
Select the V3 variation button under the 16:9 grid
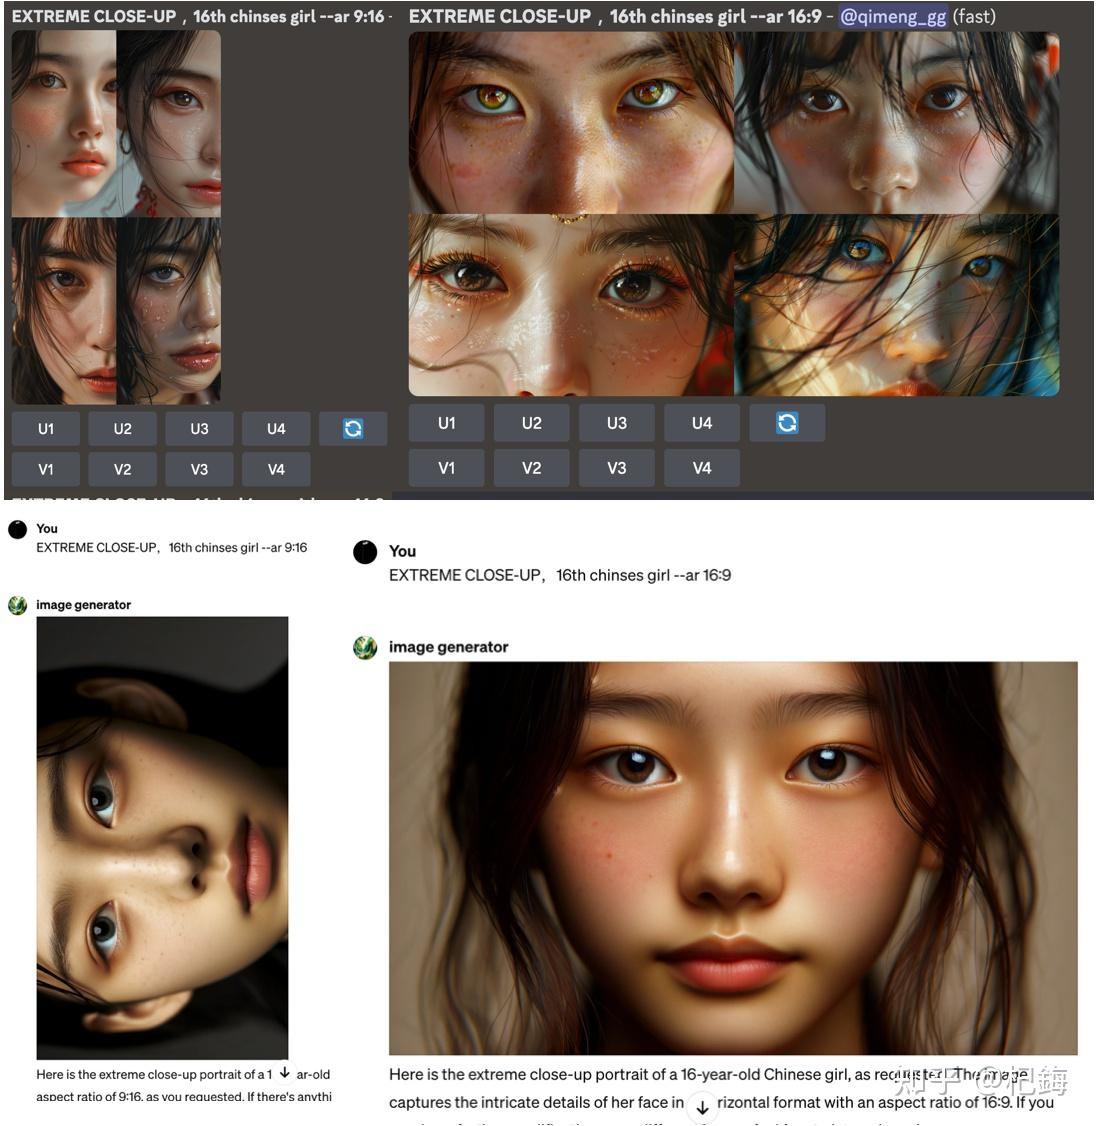(616, 467)
